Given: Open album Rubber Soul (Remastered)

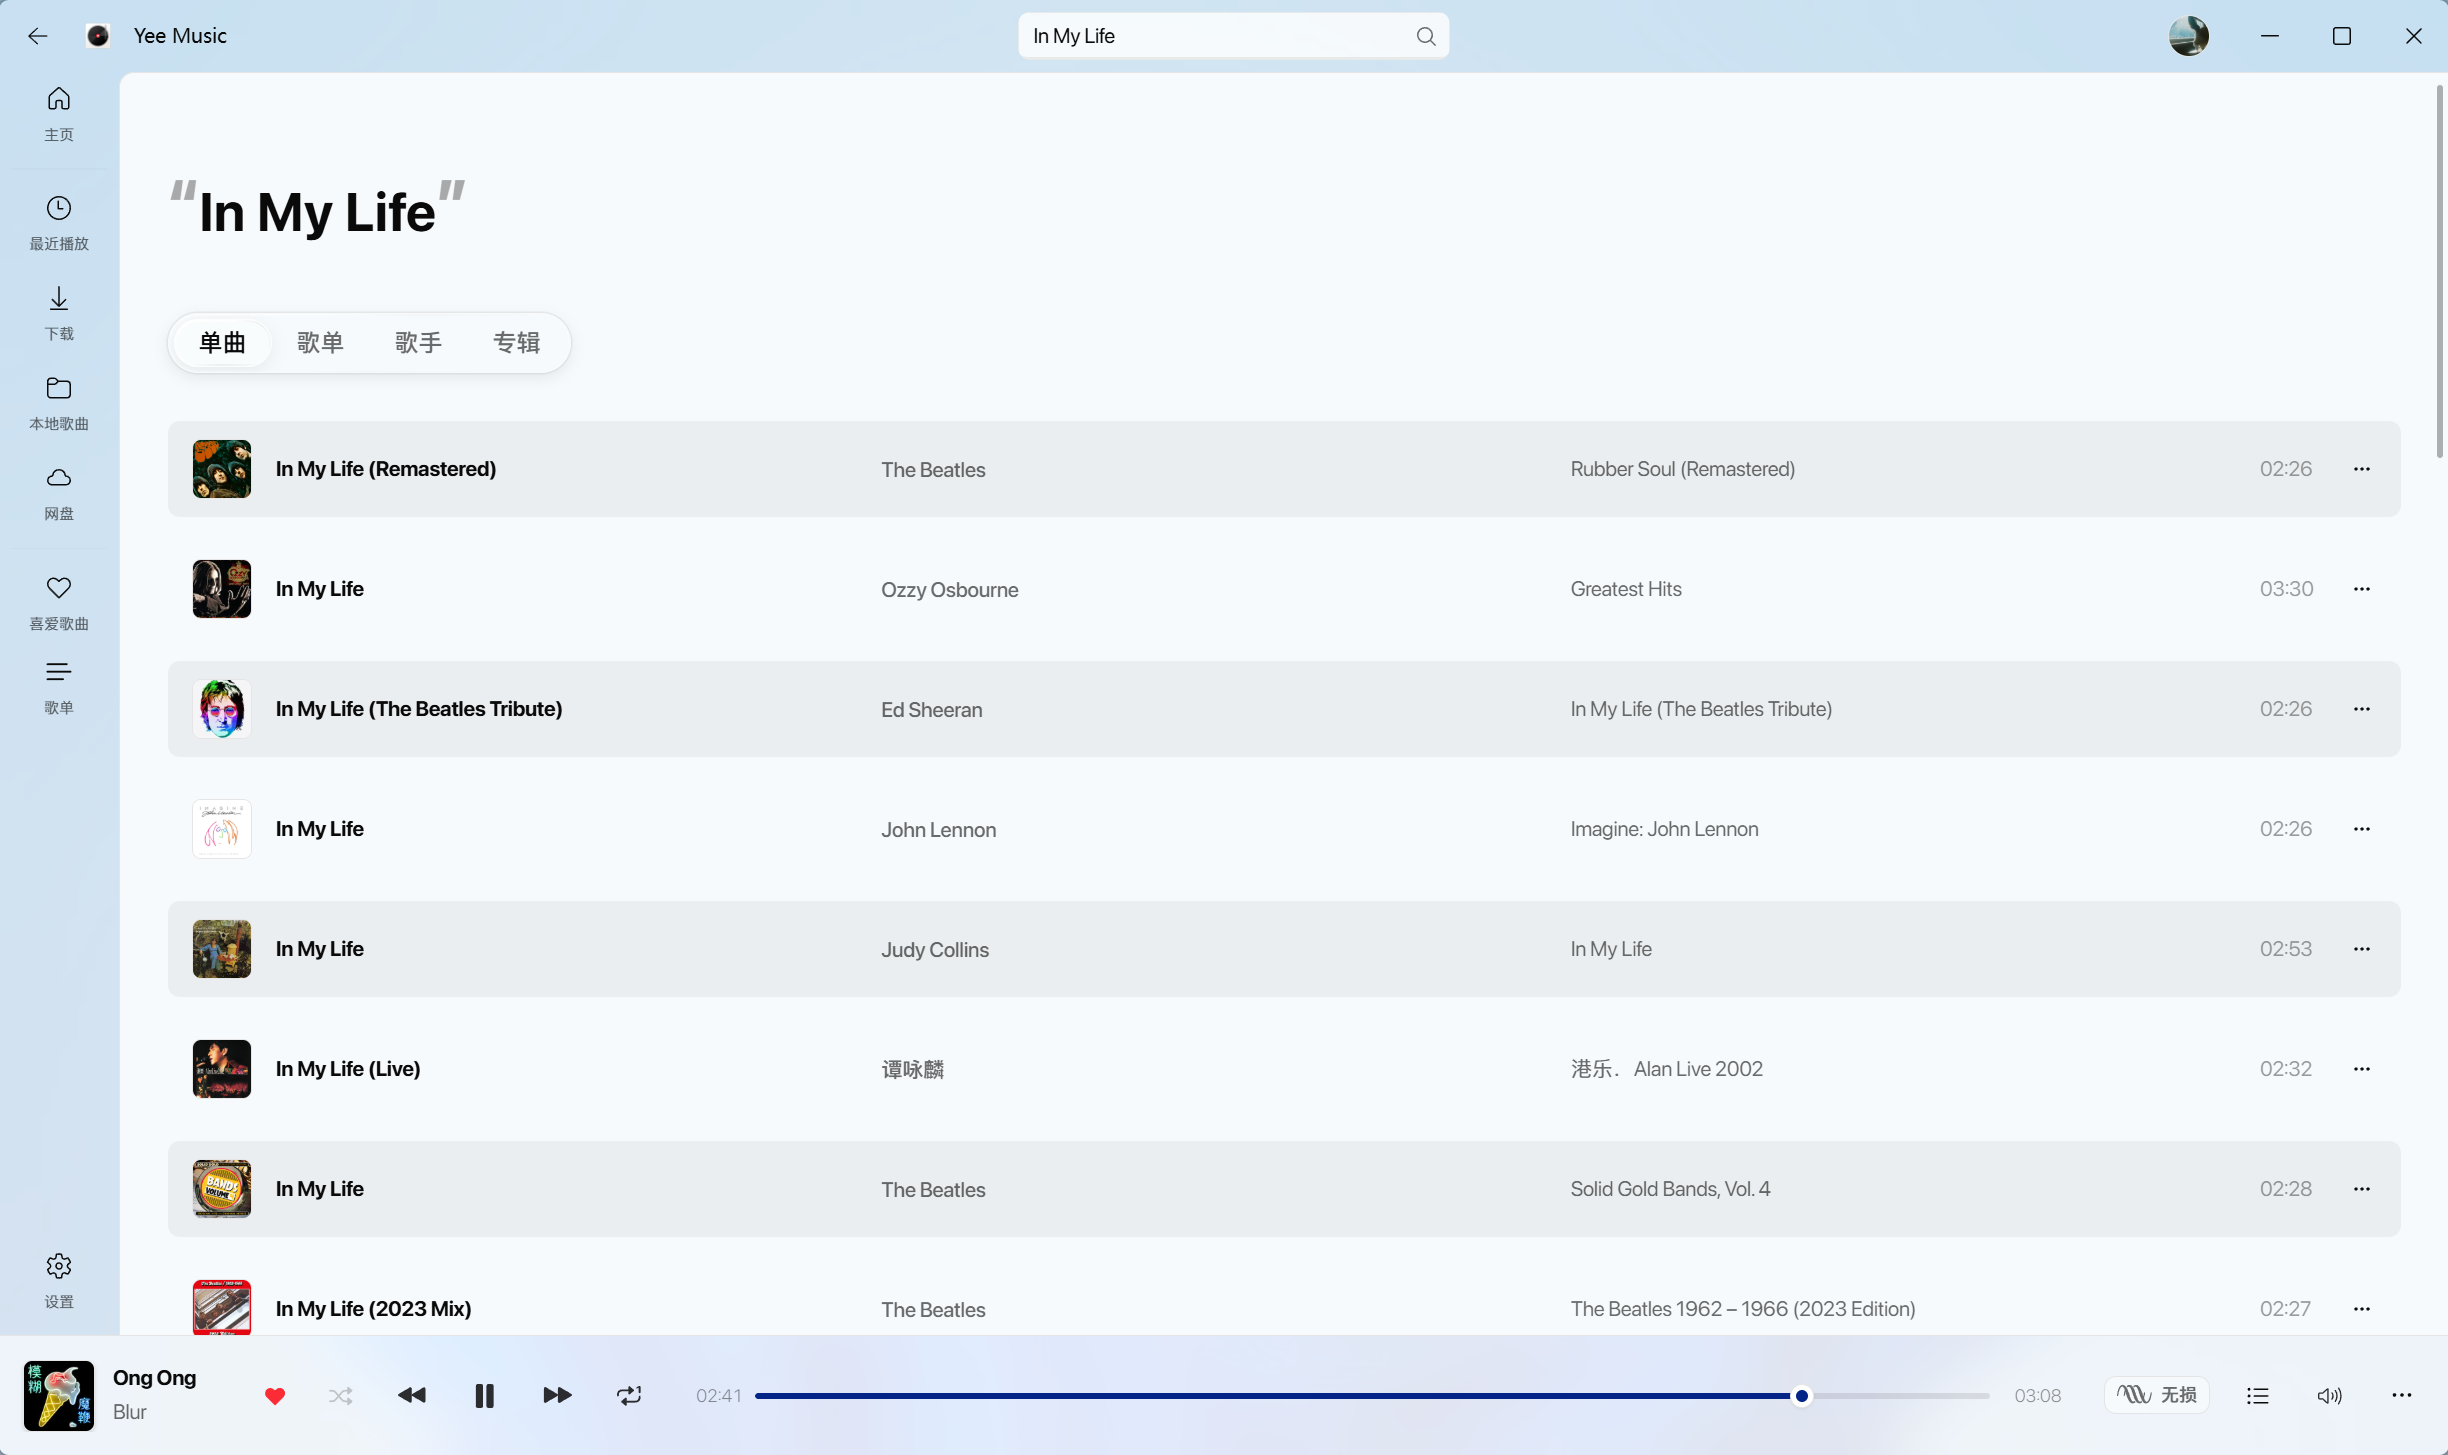Looking at the screenshot, I should [1683, 469].
